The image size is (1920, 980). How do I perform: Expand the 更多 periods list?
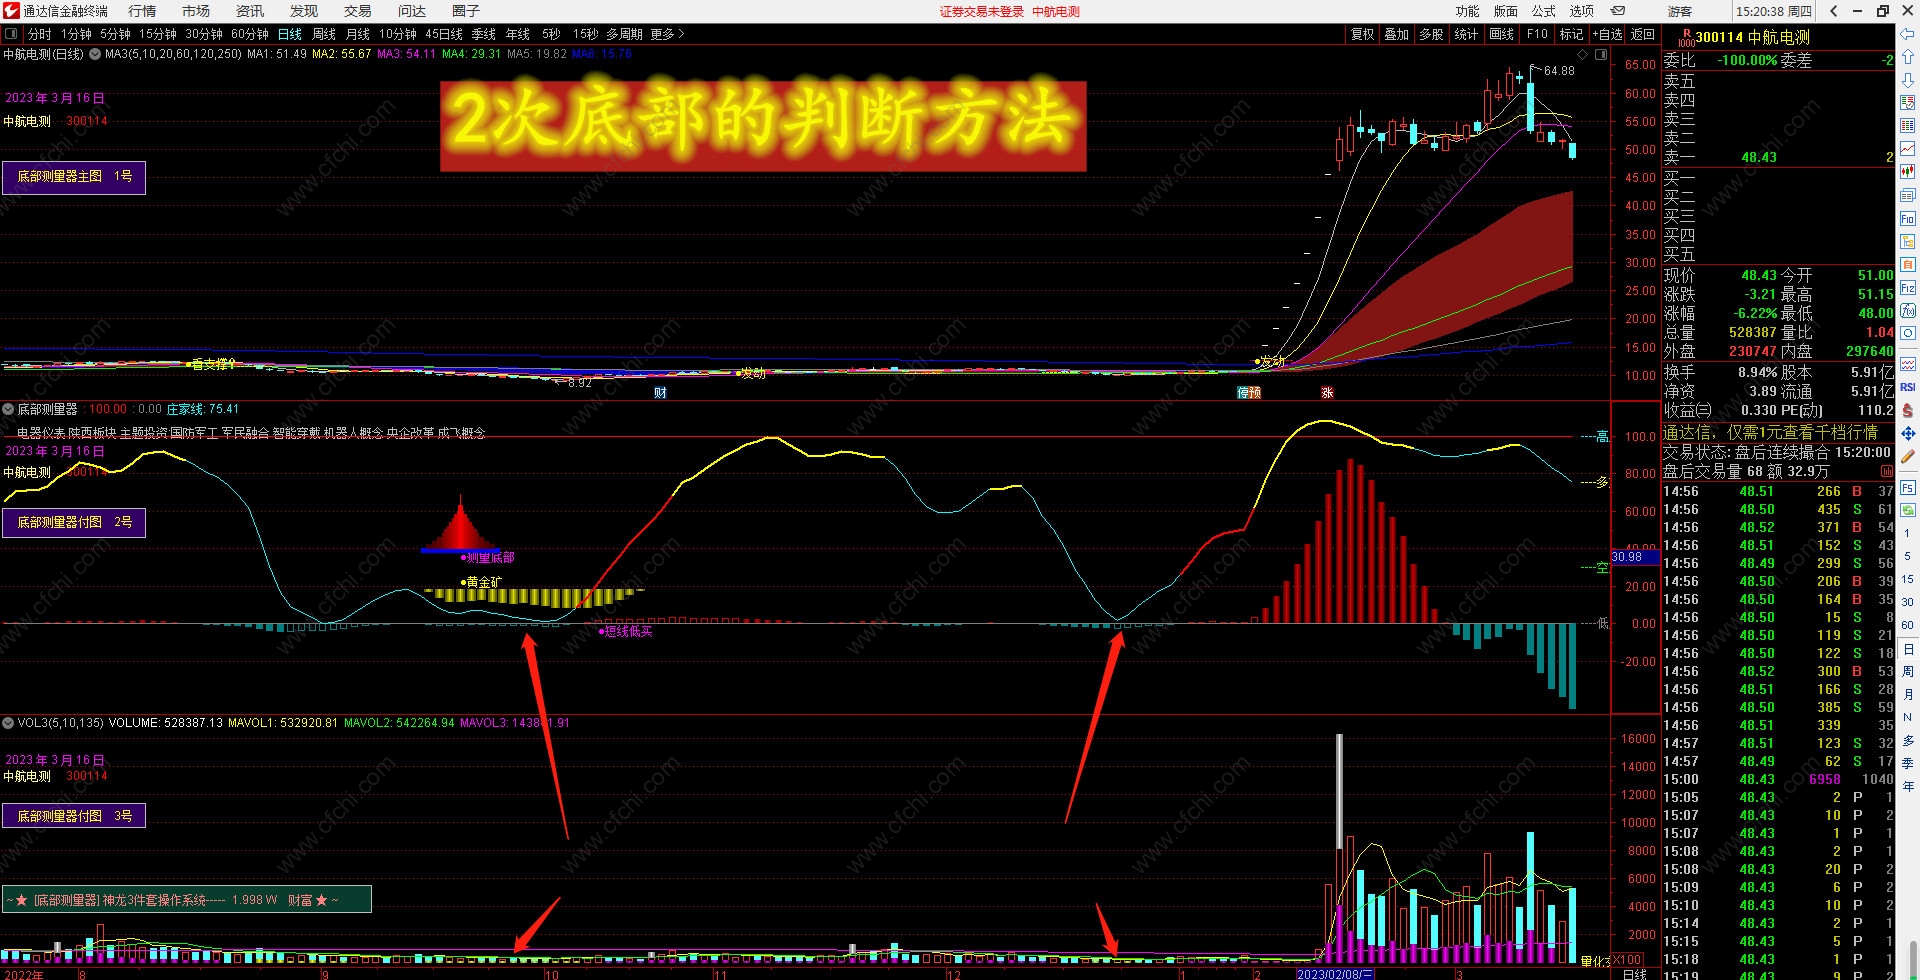(x=667, y=34)
